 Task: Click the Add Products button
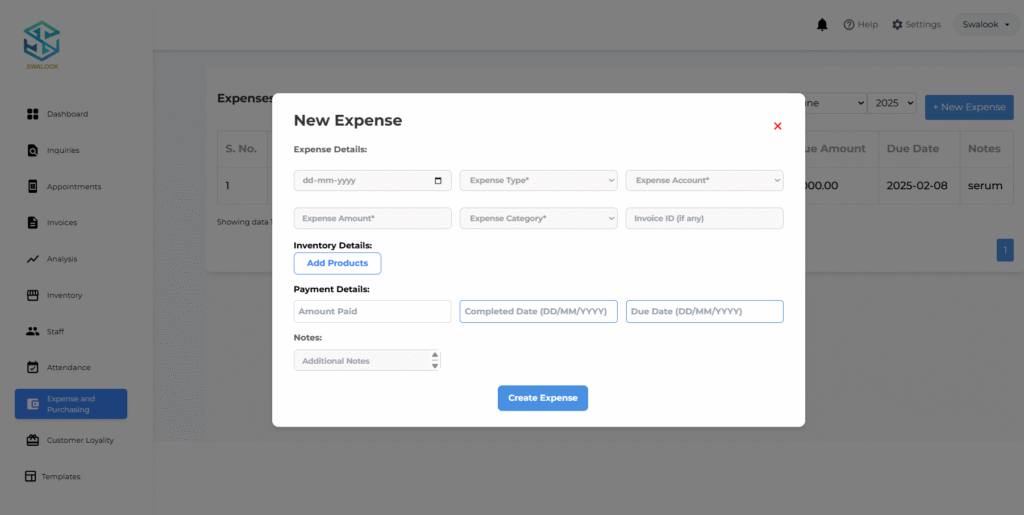tap(337, 263)
